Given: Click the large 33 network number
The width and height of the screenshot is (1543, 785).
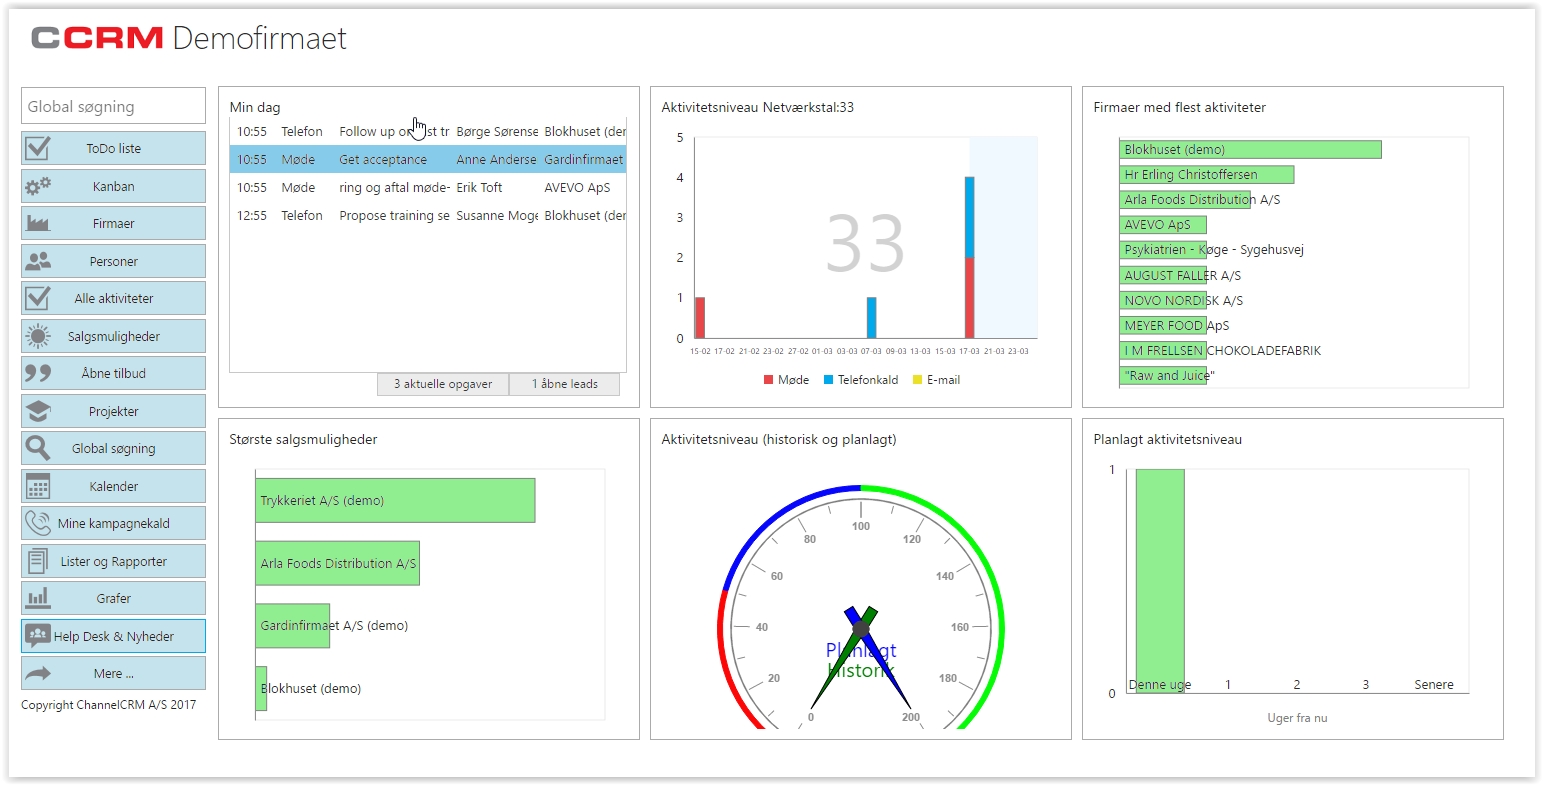Looking at the screenshot, I should 865,243.
